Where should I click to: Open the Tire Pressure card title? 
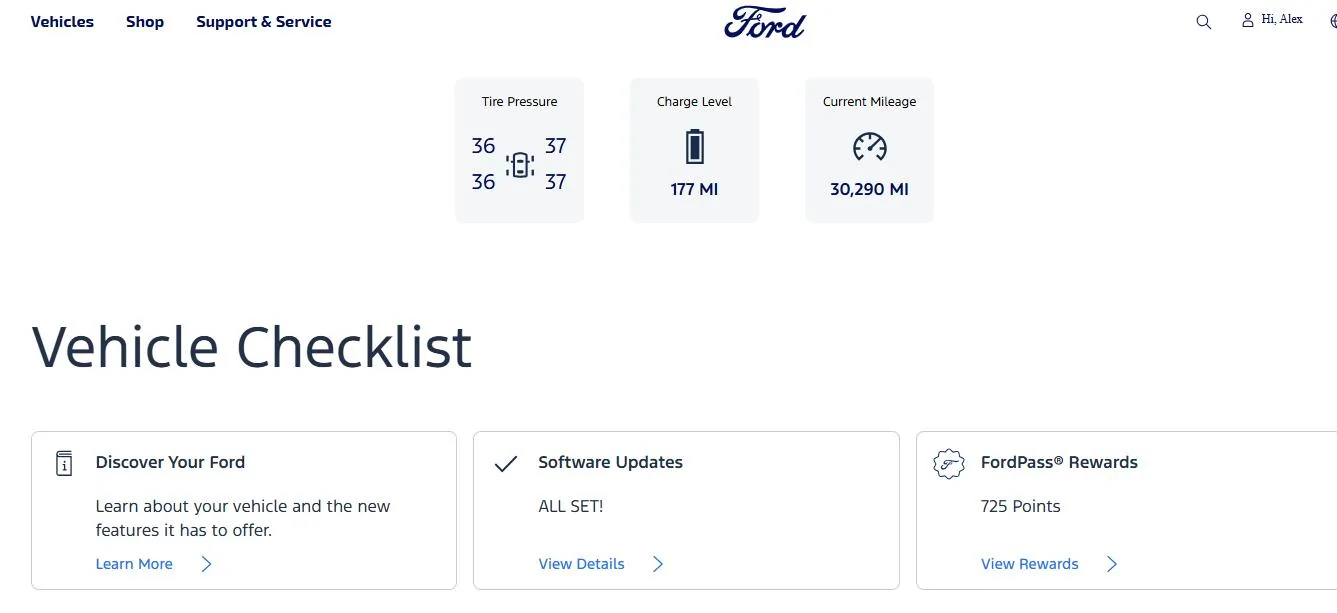pos(520,102)
